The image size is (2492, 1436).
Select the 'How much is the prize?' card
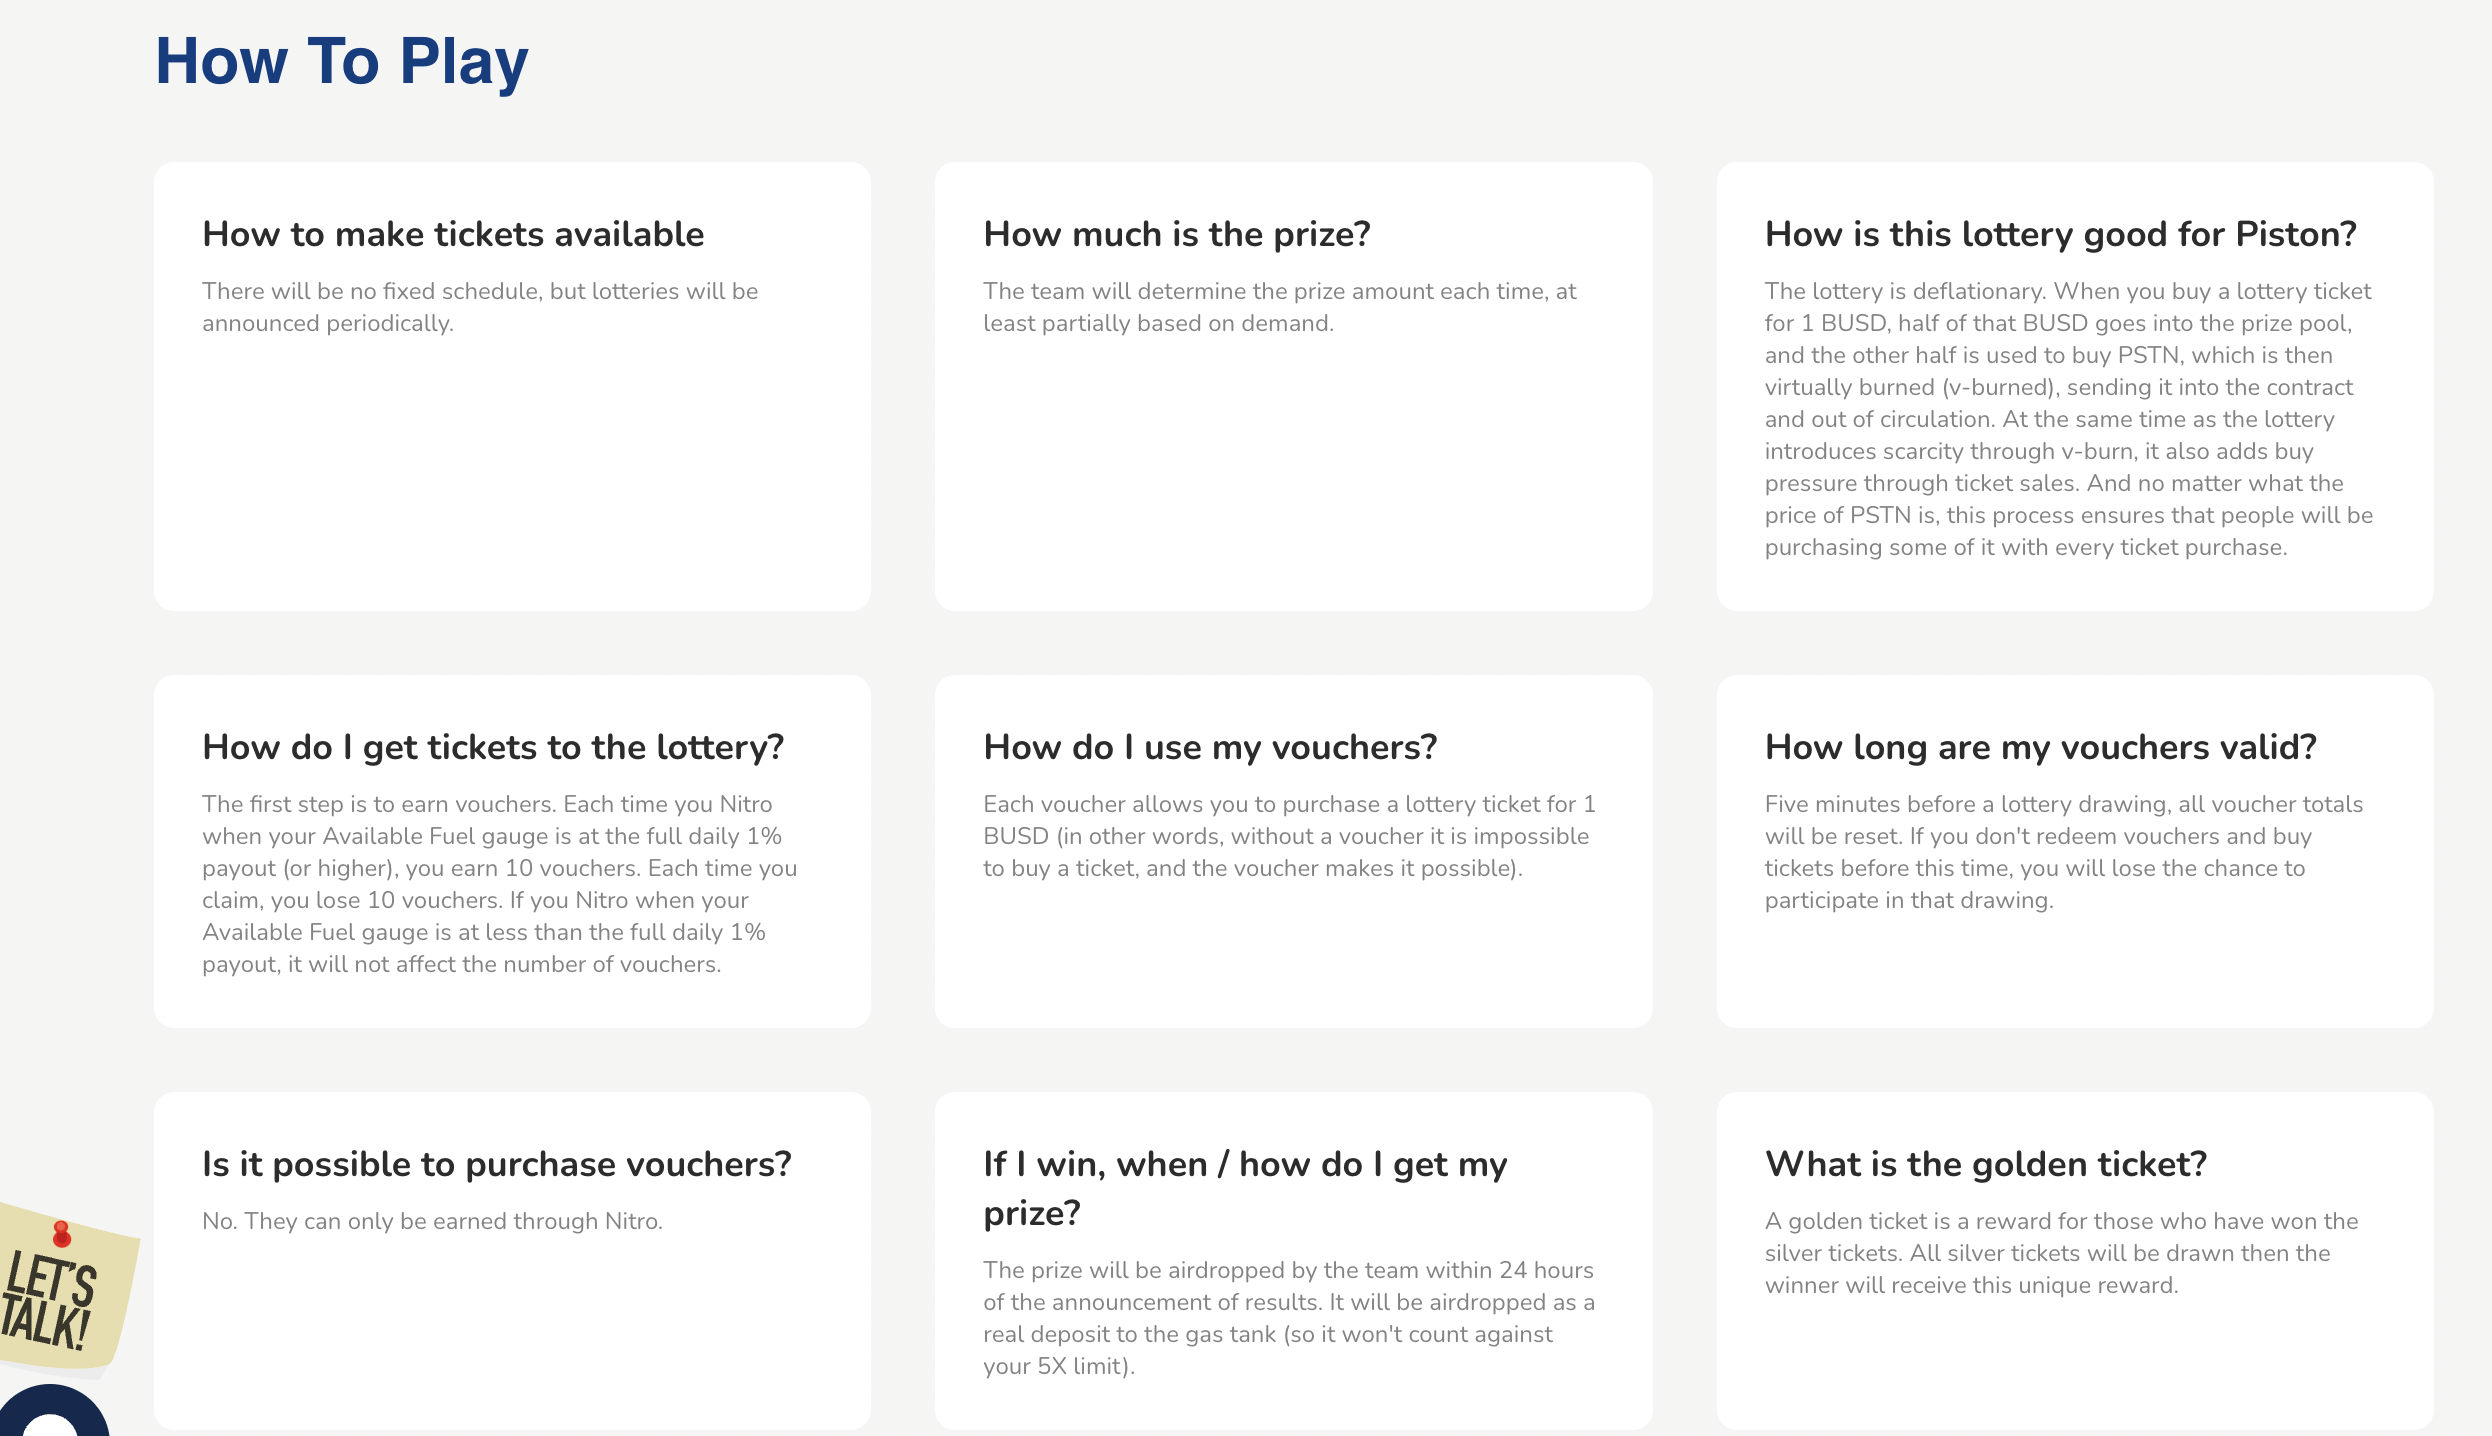pos(1293,386)
